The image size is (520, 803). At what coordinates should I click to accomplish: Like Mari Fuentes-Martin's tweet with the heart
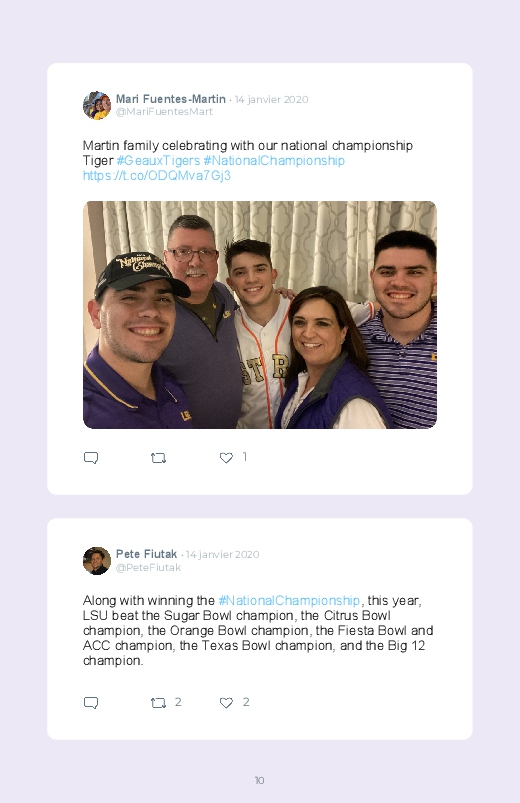[226, 458]
